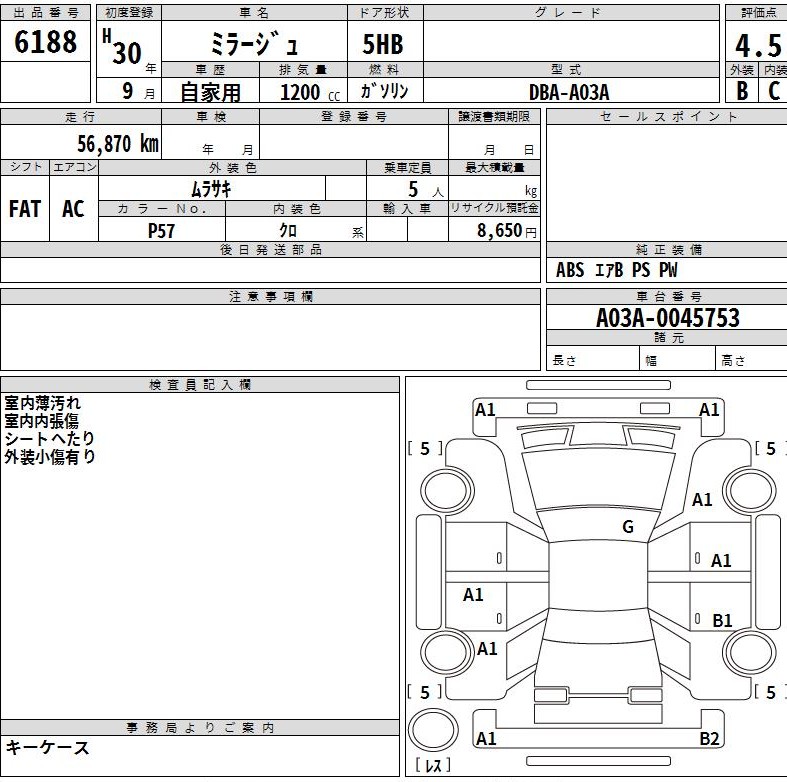Click history value 自家用

[210, 92]
